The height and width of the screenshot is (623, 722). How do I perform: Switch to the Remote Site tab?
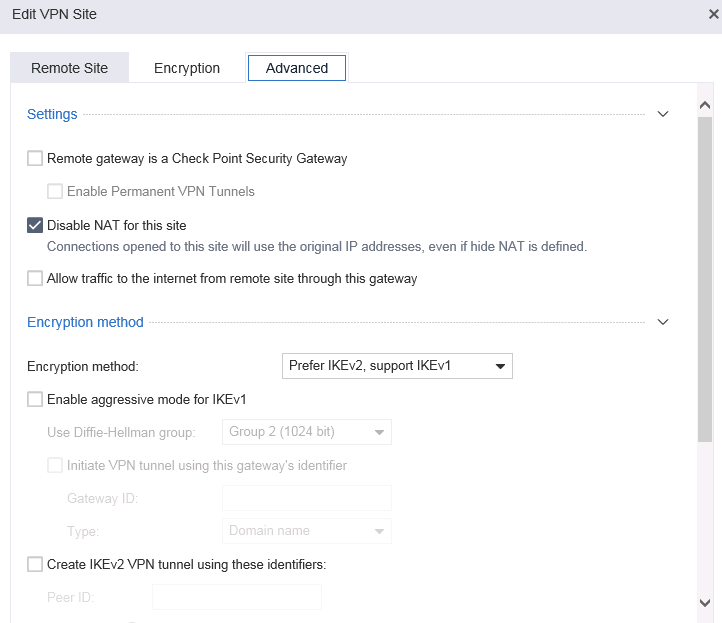(x=70, y=68)
